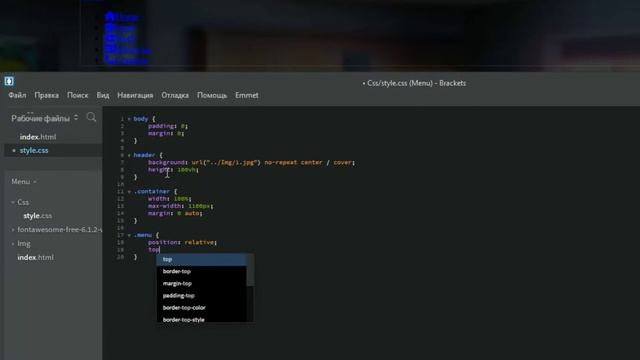Image resolution: width=640 pixels, height=360 pixels.
Task: Expand the fontawesome-free-6.1.2 folder
Action: point(13,230)
